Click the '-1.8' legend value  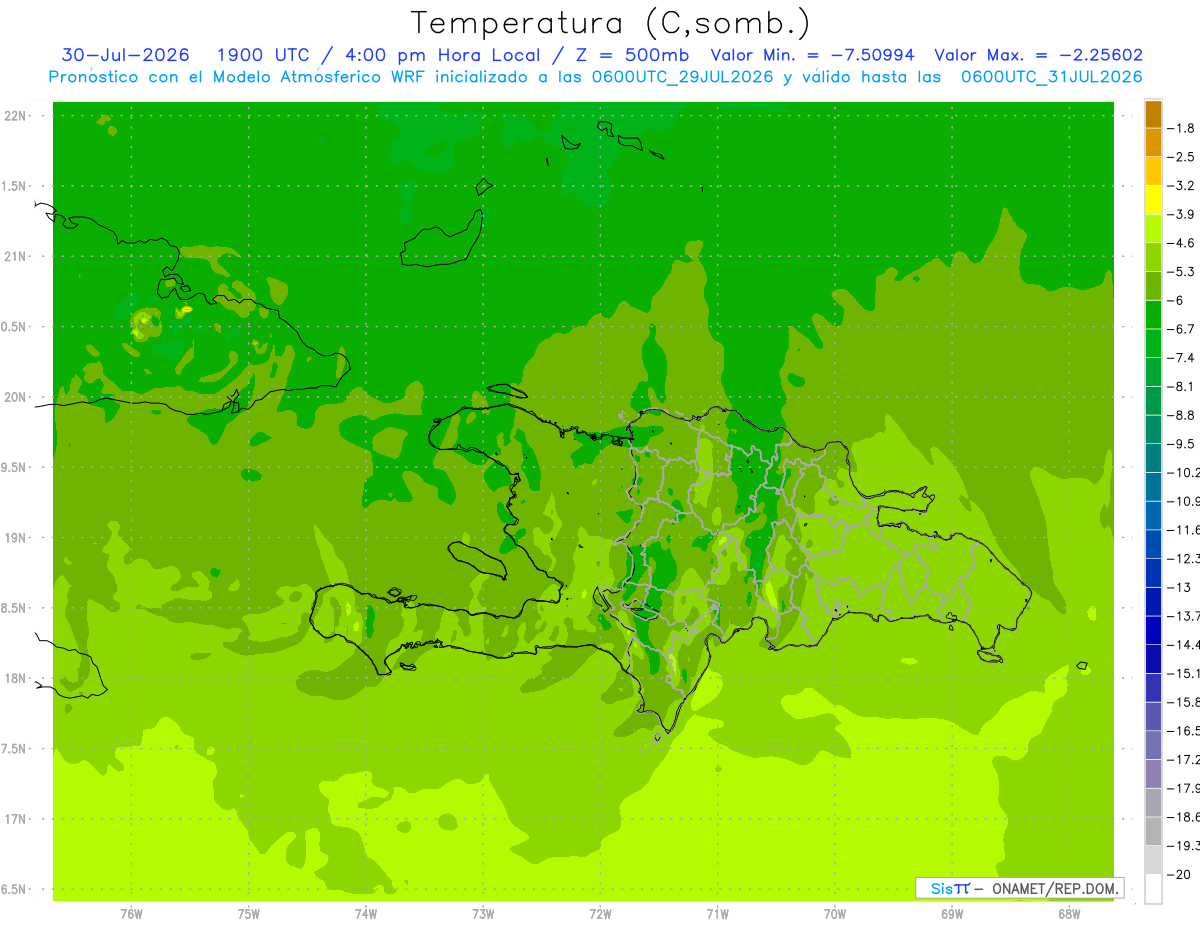coord(1181,128)
